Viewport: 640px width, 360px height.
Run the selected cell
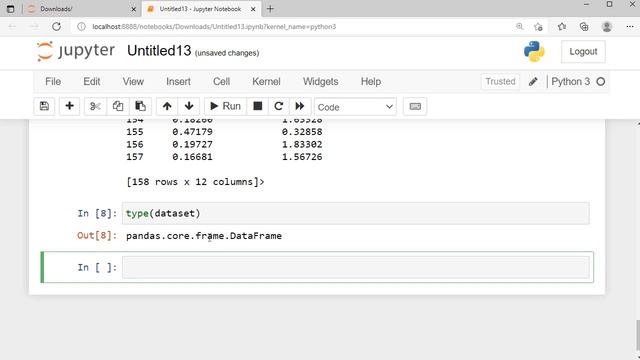tap(225, 107)
